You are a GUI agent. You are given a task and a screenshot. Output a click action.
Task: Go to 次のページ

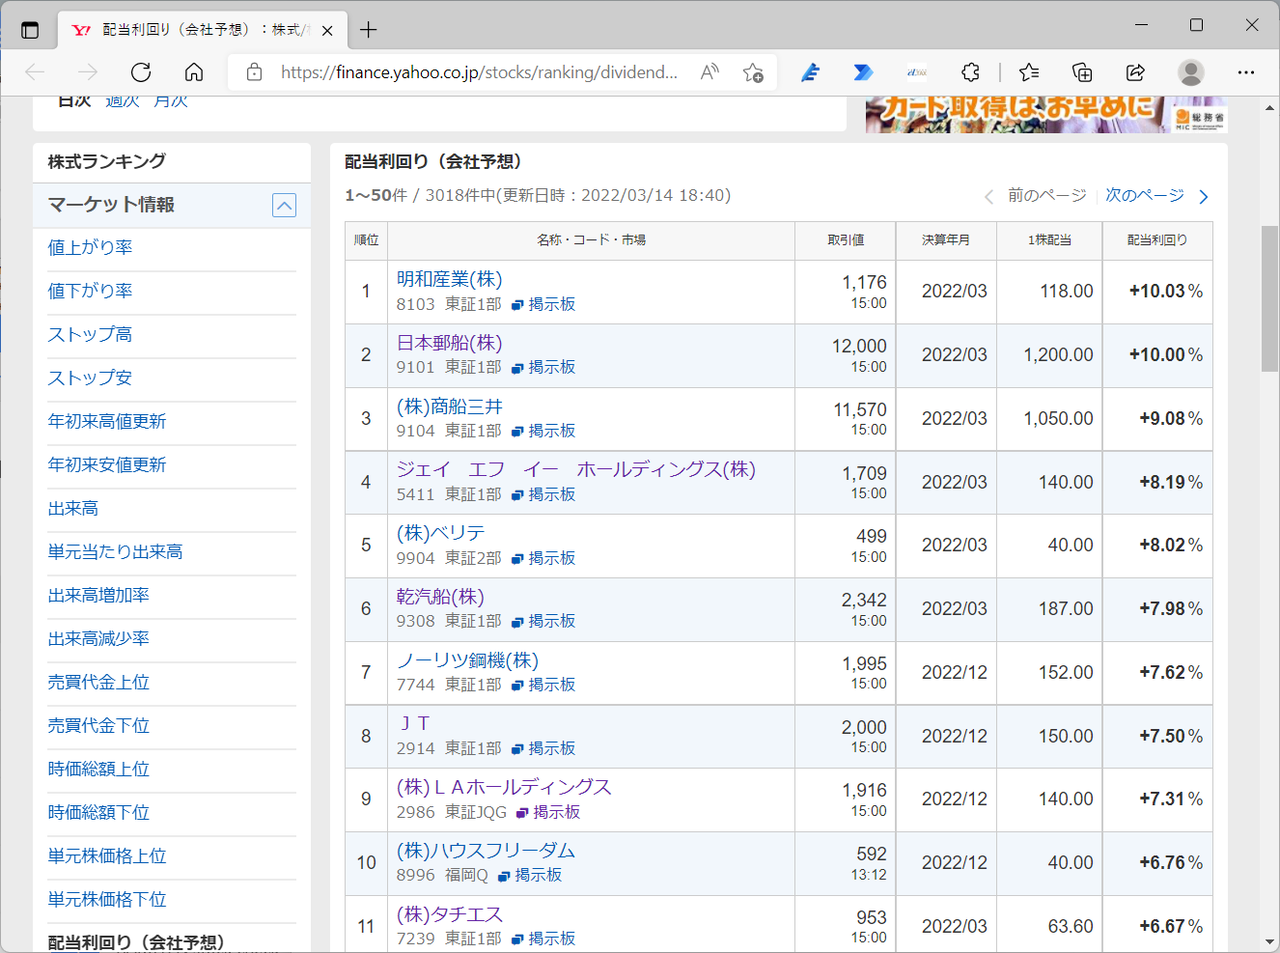click(1144, 196)
